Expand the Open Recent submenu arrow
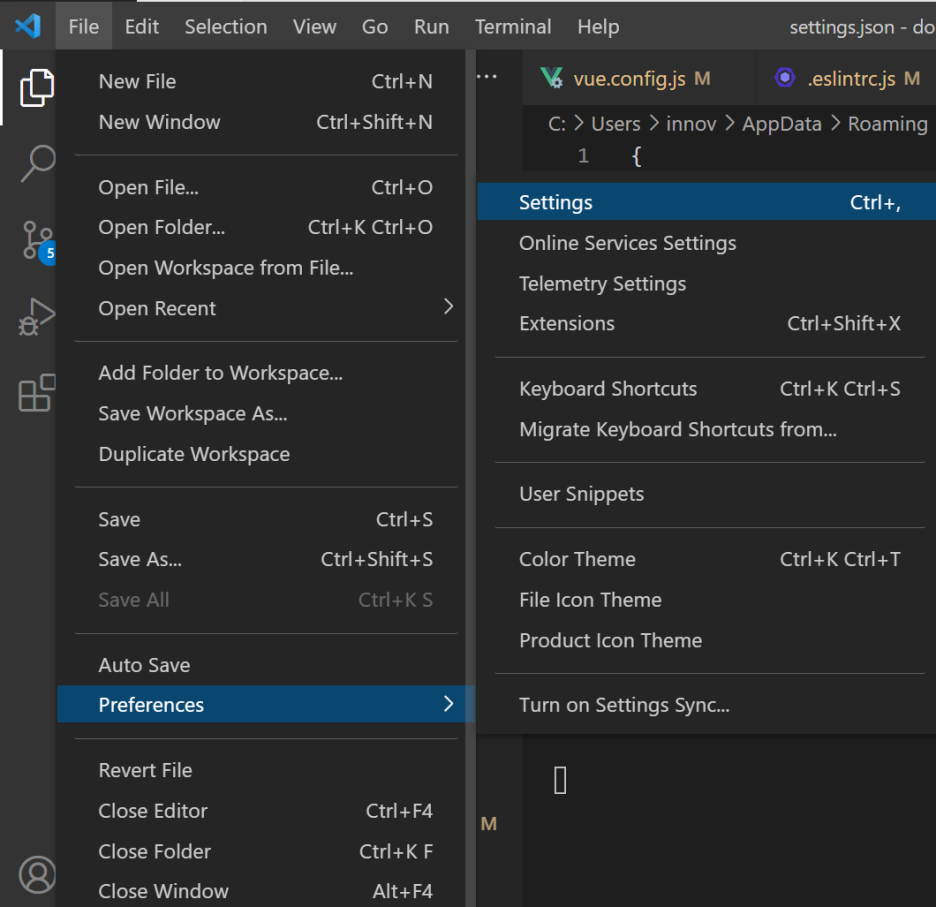Image resolution: width=936 pixels, height=907 pixels. [x=448, y=307]
